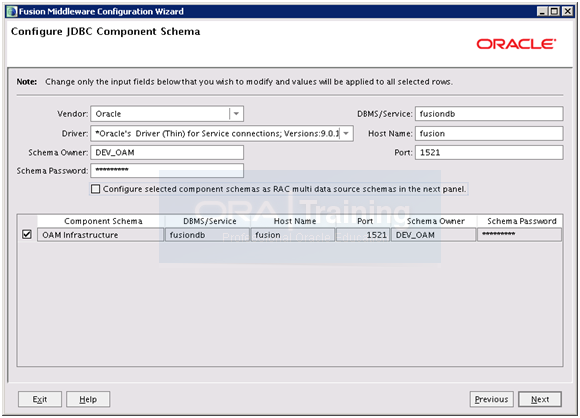Tick the RAC multi data source checkbox
The image size is (580, 418).
click(95, 189)
